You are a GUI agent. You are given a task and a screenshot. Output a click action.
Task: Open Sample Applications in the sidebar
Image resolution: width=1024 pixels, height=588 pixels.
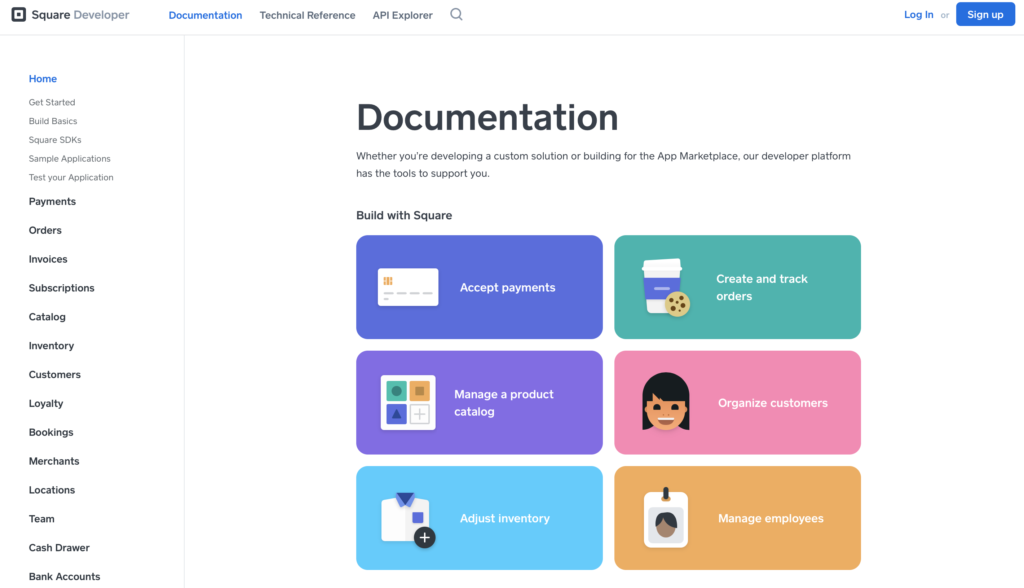69,159
